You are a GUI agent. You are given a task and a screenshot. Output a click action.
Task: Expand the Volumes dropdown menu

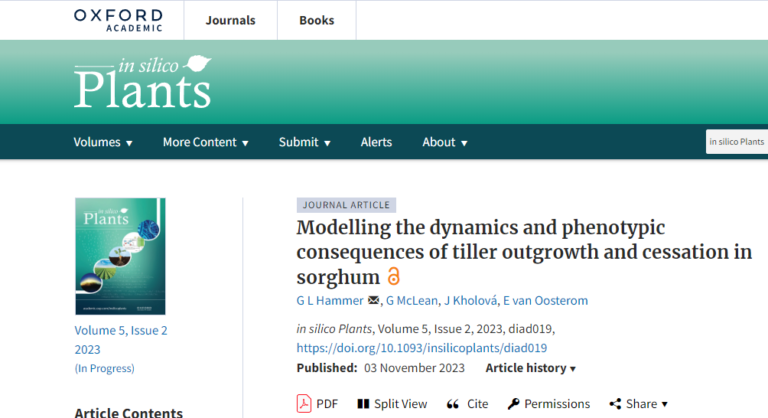(103, 142)
